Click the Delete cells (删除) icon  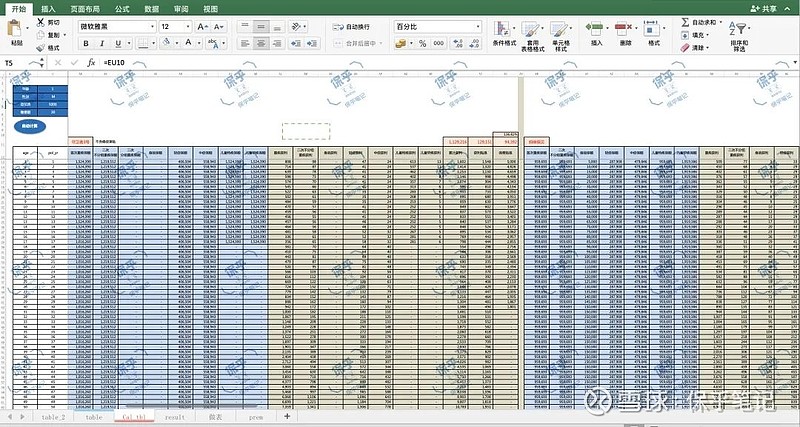point(623,28)
